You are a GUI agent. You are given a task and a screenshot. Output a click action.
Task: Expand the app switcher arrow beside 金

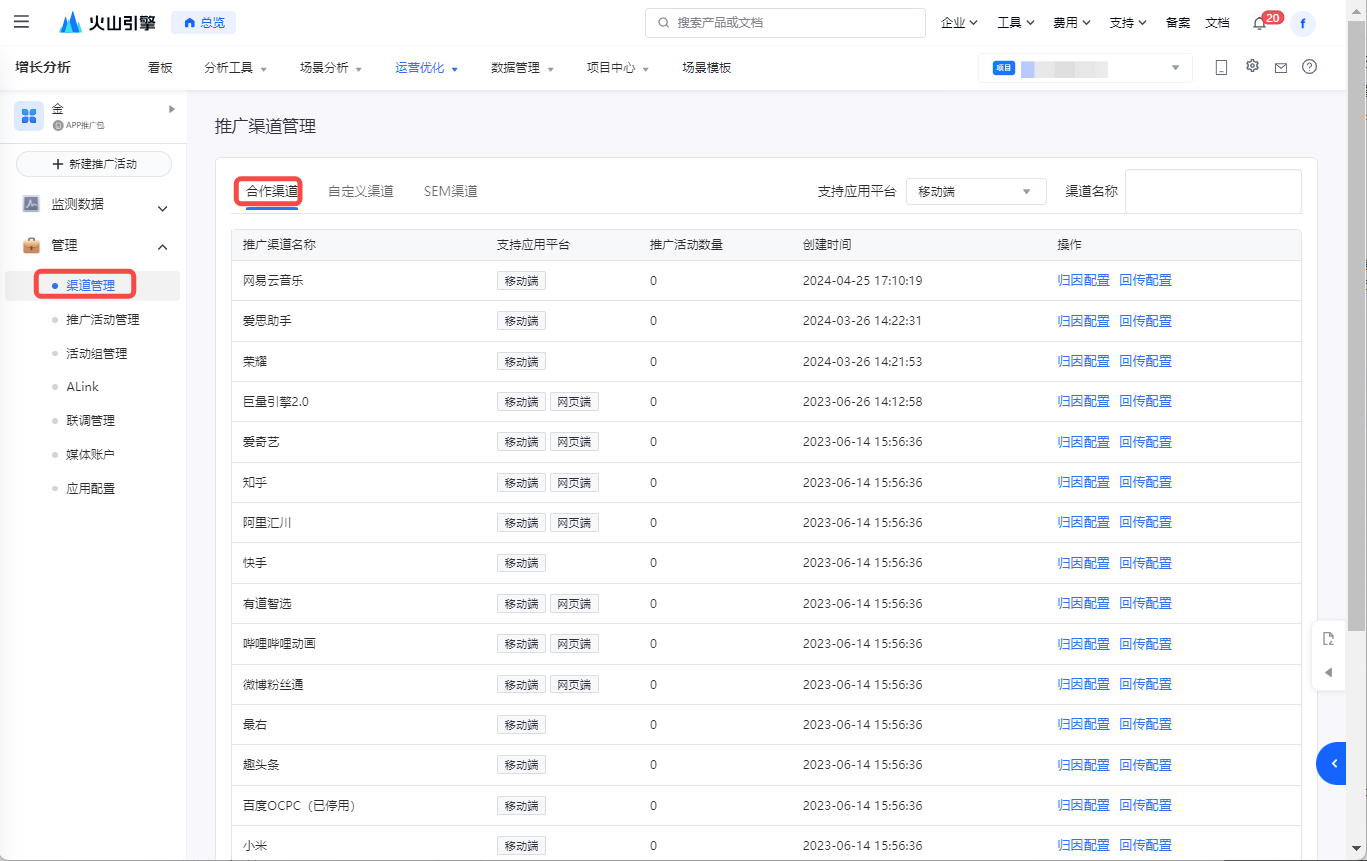coord(172,108)
